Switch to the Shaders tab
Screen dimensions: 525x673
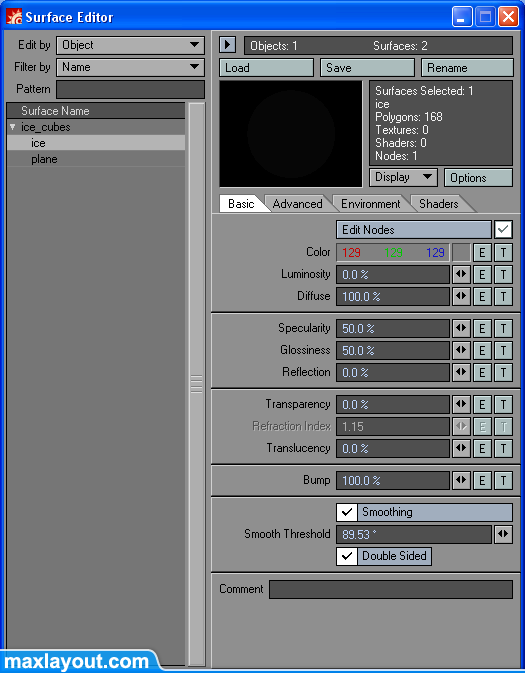(439, 204)
